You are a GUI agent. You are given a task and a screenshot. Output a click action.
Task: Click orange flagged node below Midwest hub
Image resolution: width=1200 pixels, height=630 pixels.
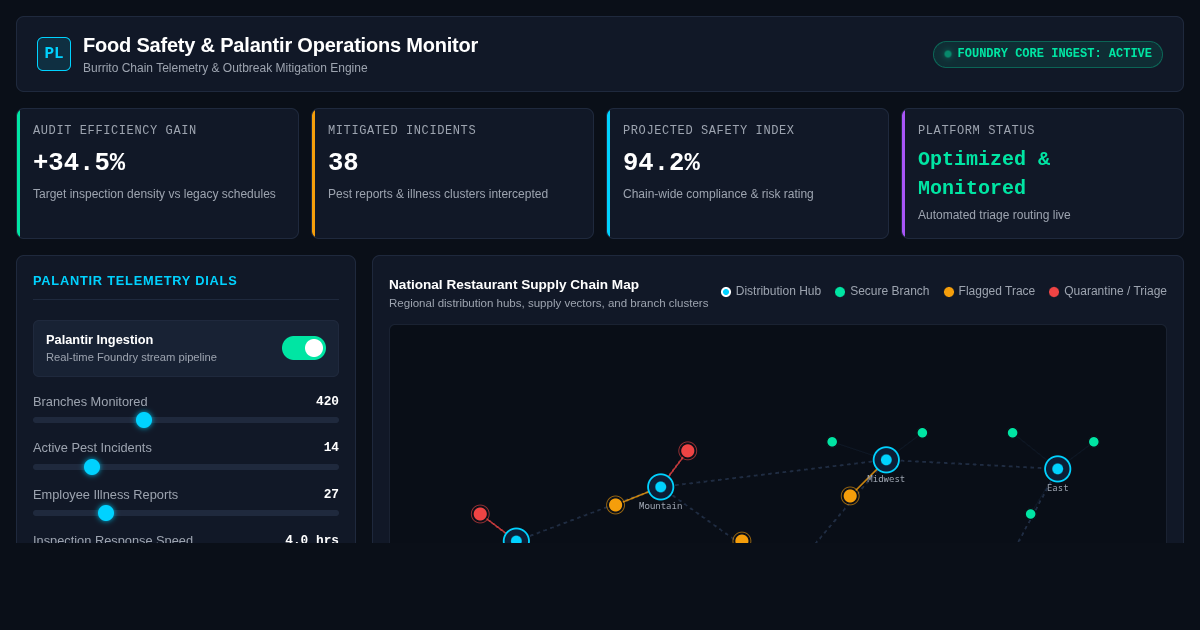tap(850, 496)
